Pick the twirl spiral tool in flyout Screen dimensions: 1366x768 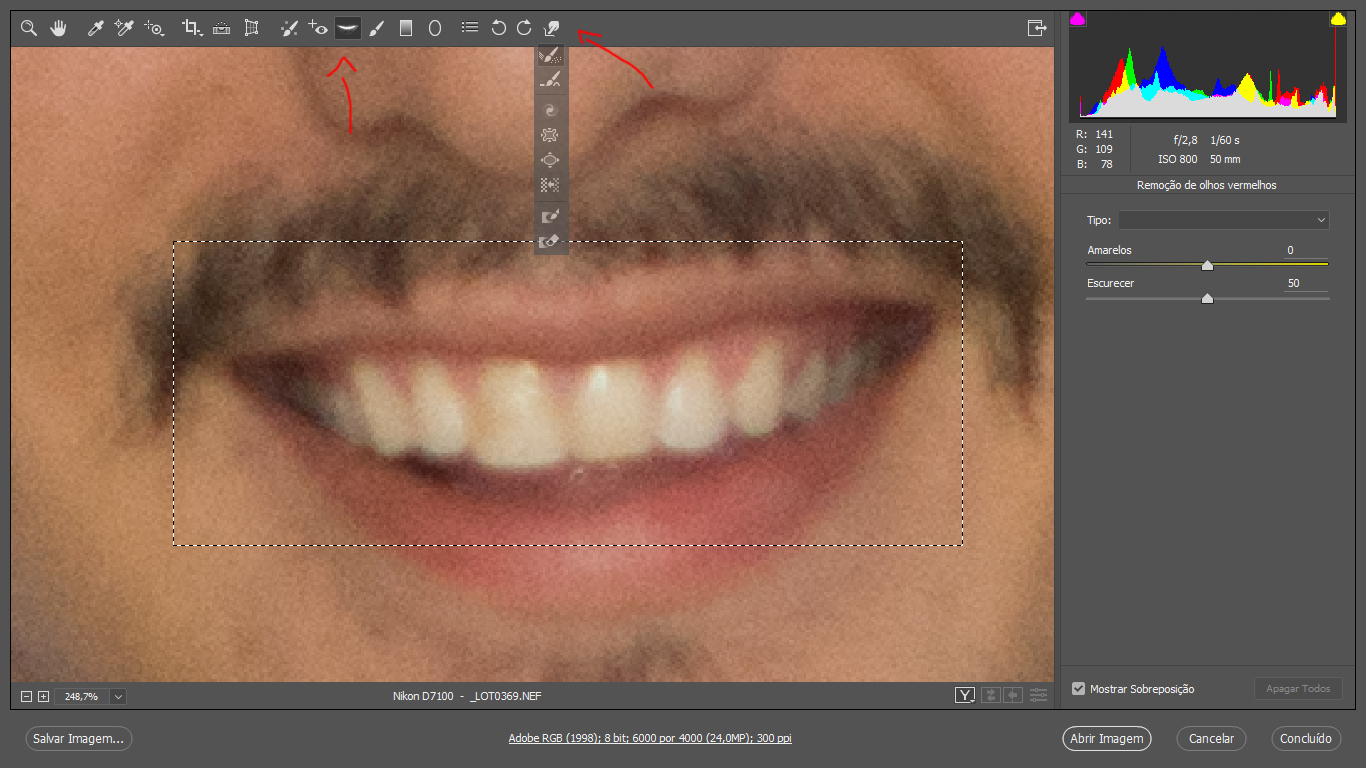pyautogui.click(x=551, y=110)
